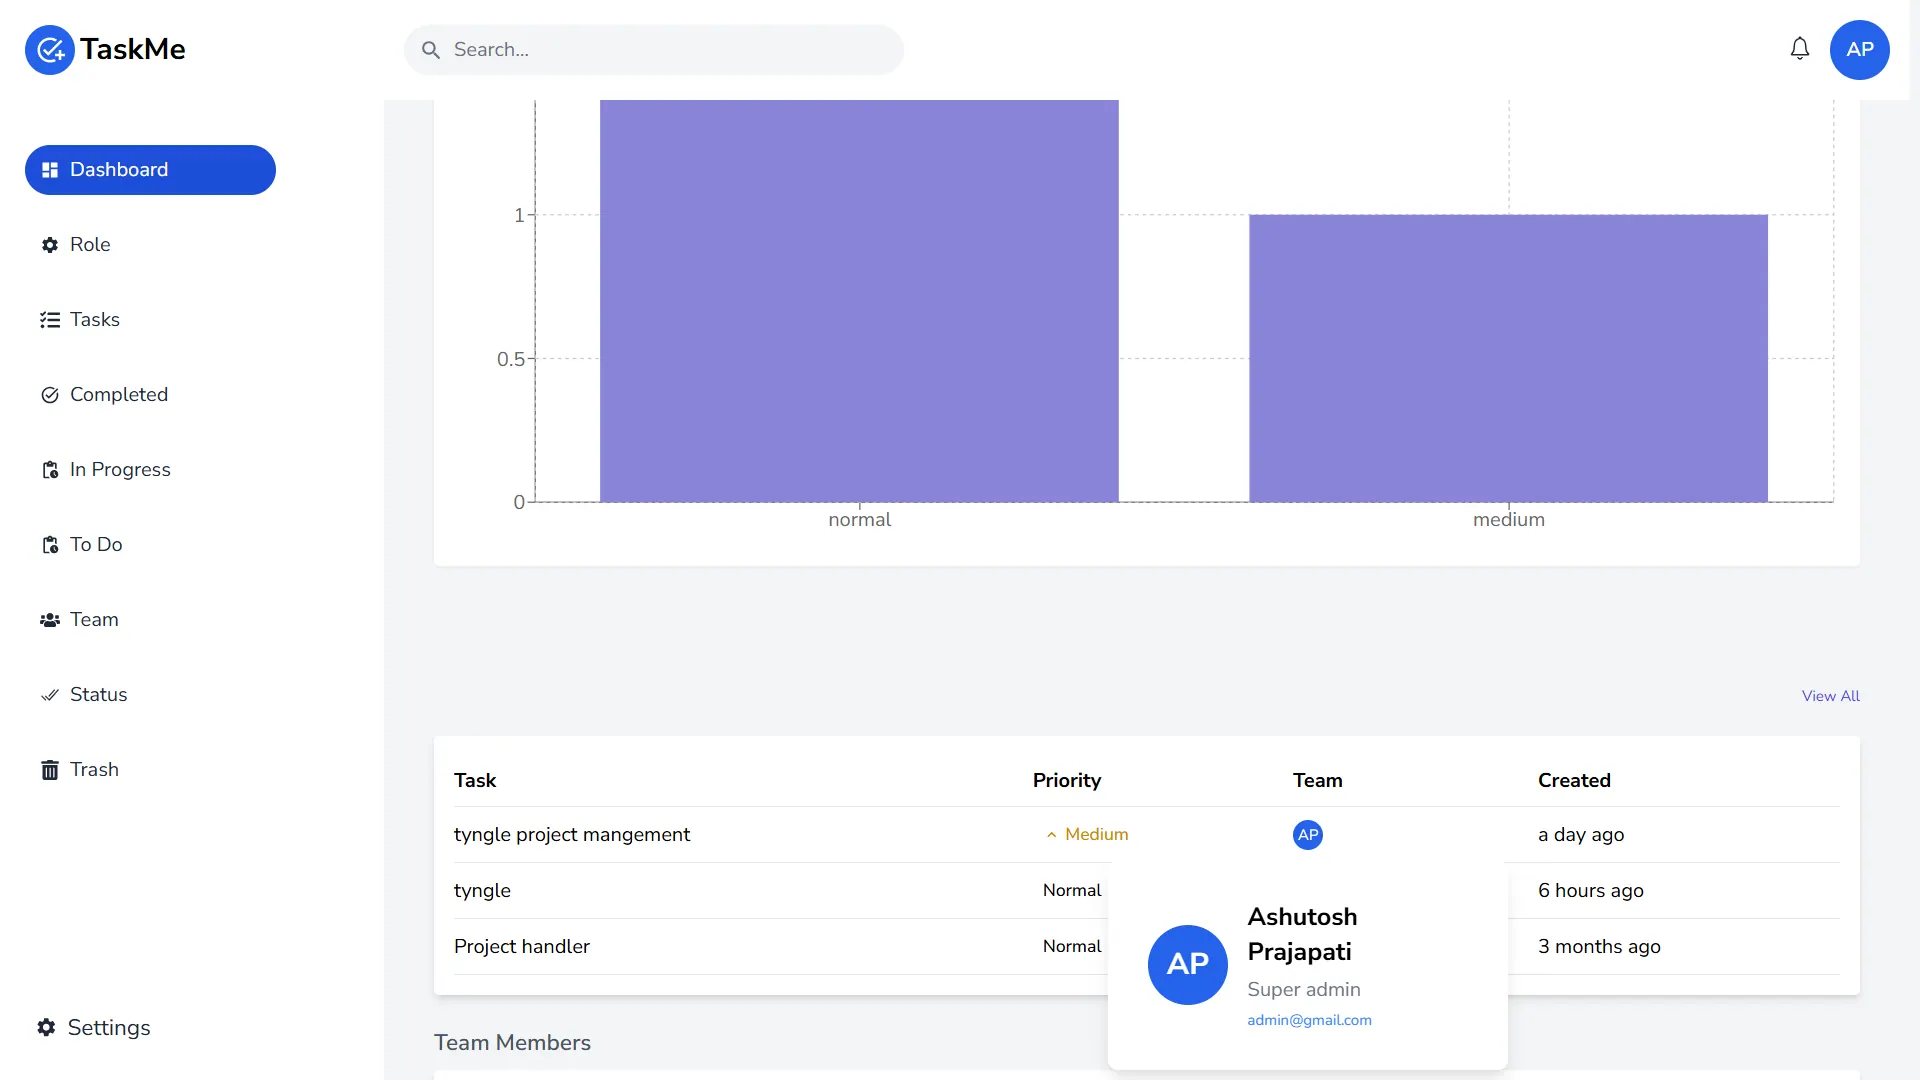Click Normal priority in tyngle row
The width and height of the screenshot is (1920, 1080).
(x=1072, y=891)
